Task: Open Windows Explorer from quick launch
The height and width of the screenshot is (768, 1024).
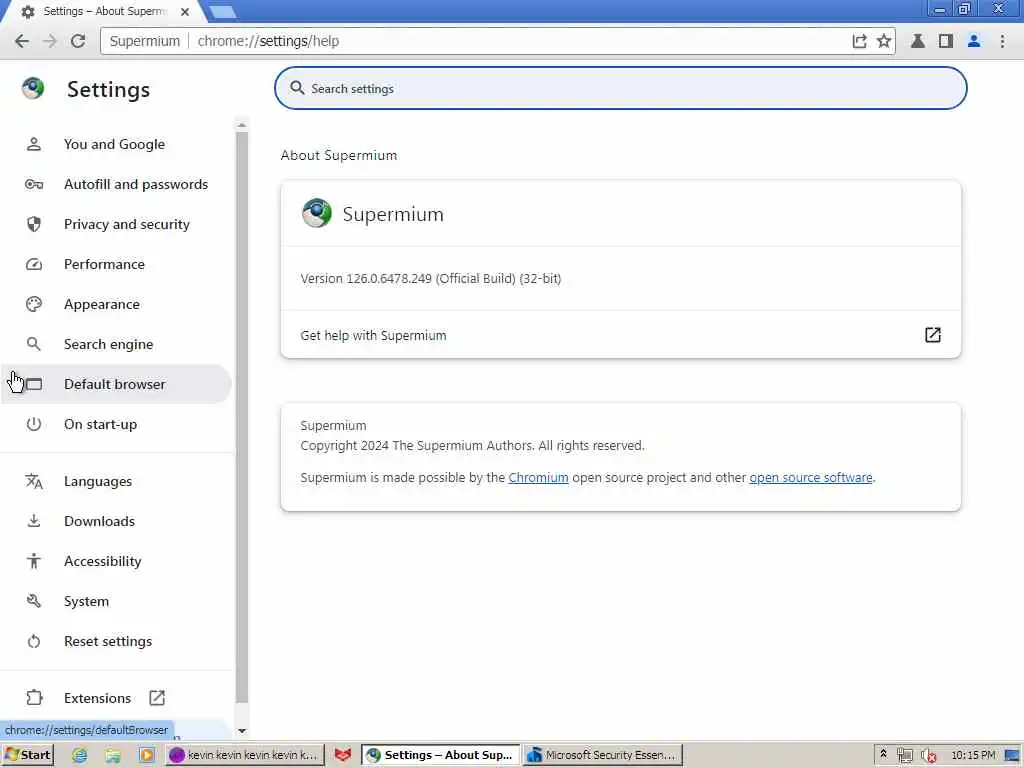Action: [x=113, y=755]
